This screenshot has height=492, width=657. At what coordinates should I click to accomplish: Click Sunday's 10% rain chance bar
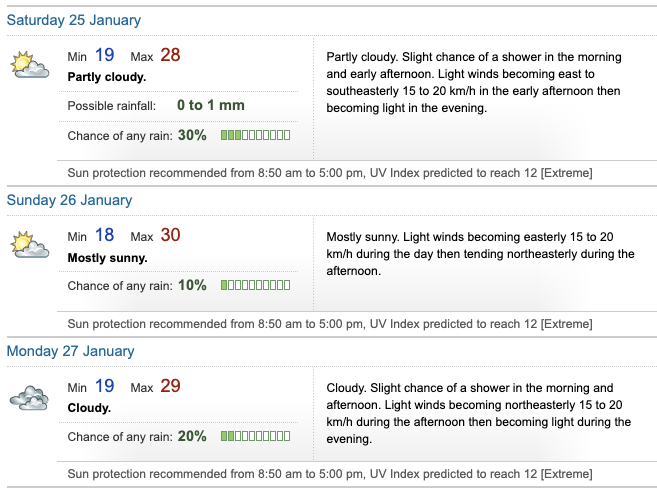click(x=255, y=286)
